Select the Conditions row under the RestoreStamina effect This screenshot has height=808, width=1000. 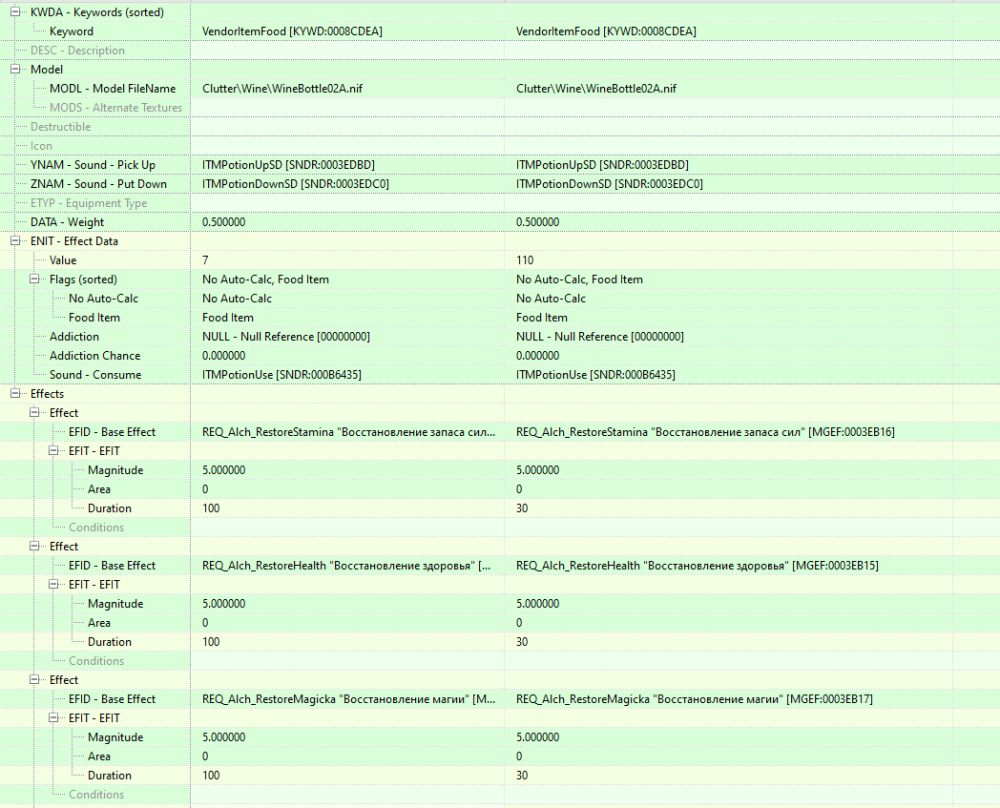[96, 527]
